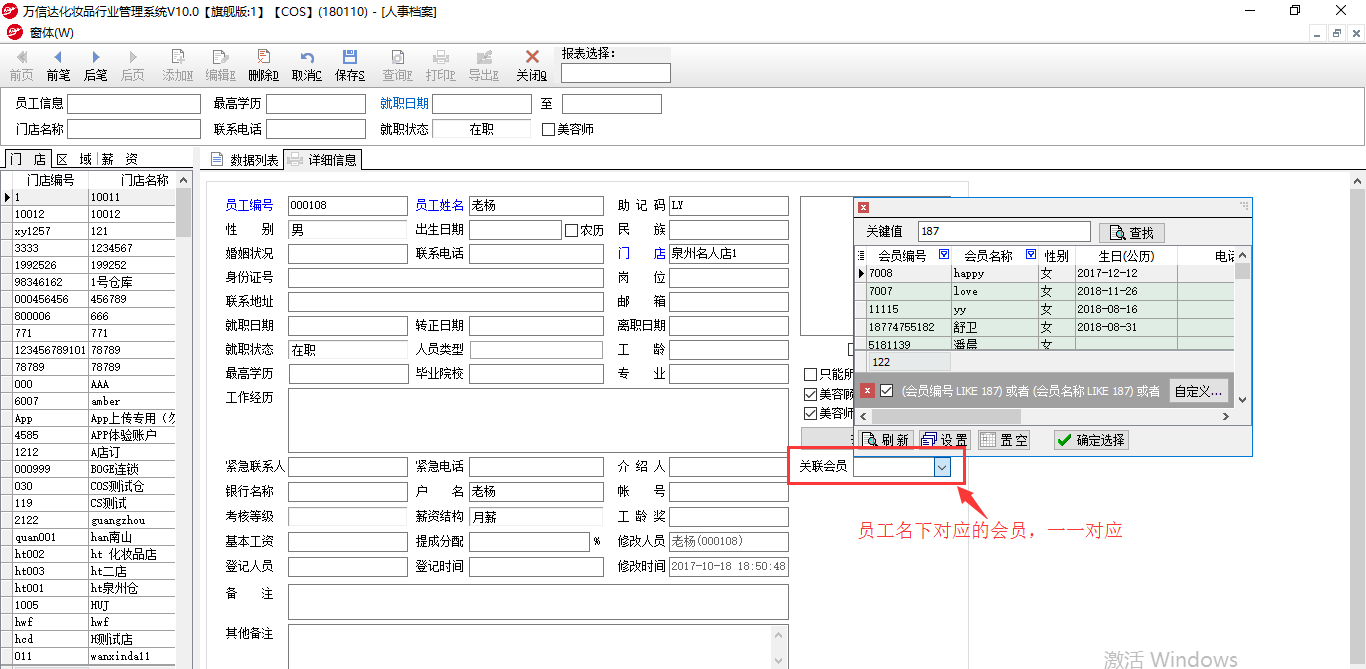Click the 查找 search button
This screenshot has height=669, width=1366.
coord(1132,232)
